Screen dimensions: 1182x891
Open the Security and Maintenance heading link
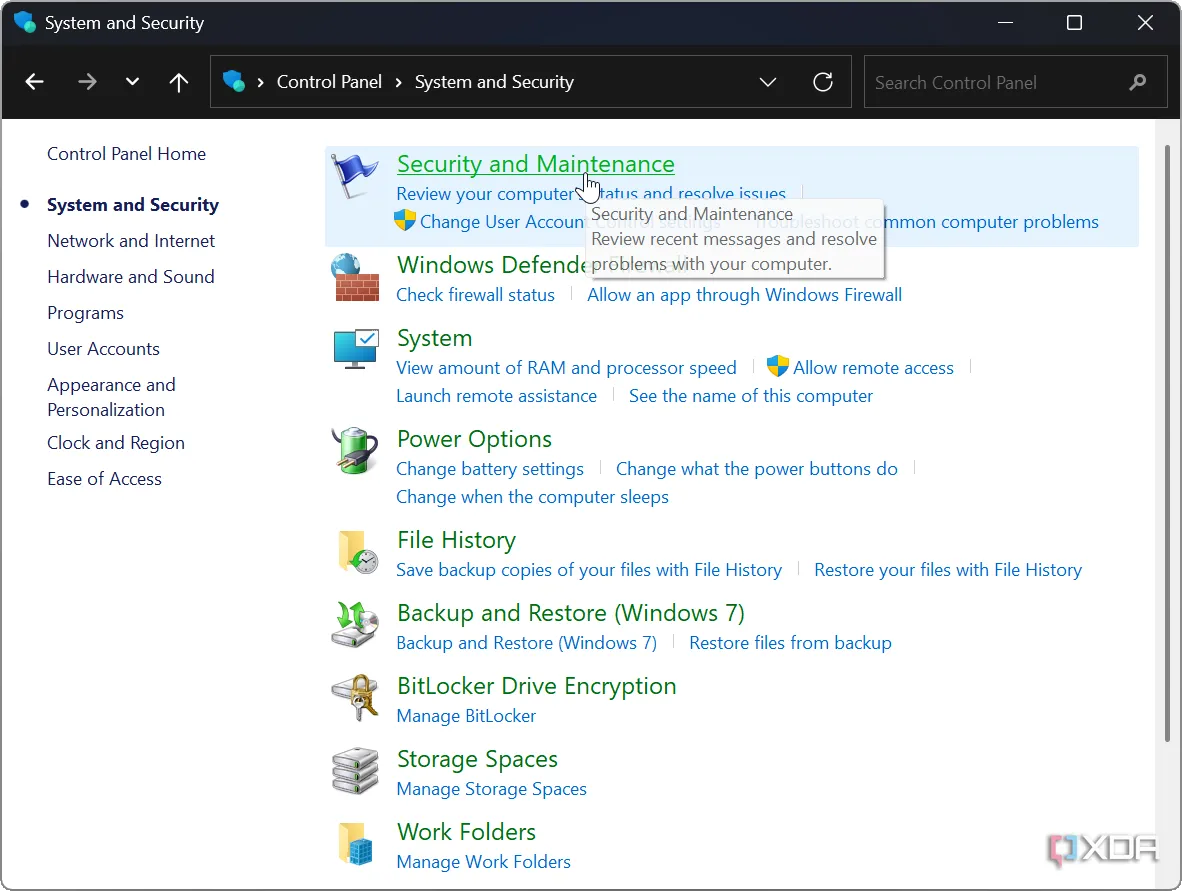click(x=536, y=164)
